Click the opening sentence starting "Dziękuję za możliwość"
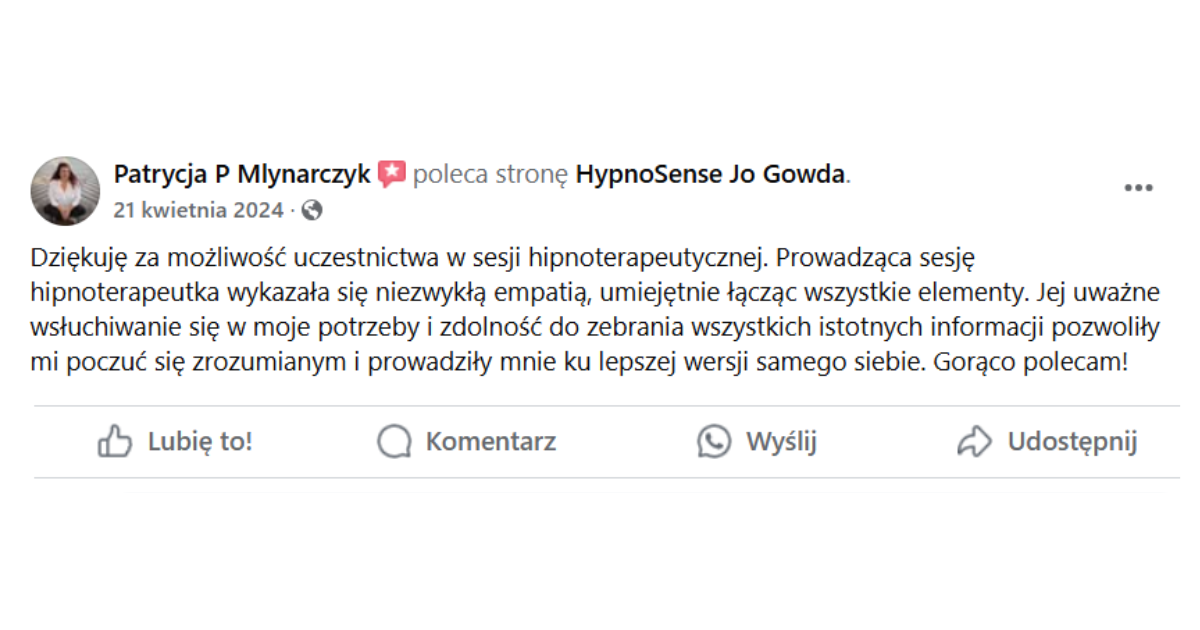The image size is (1200, 630). [400, 258]
